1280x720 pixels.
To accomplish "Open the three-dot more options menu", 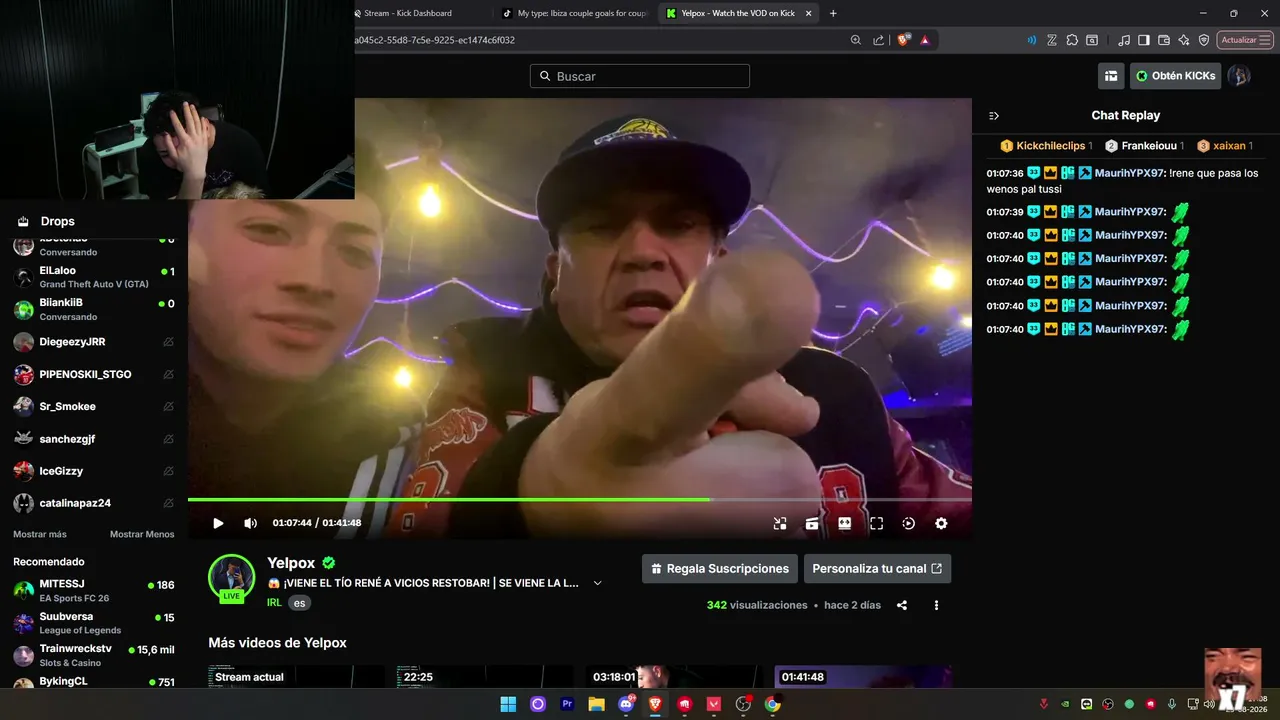I will pos(936,605).
